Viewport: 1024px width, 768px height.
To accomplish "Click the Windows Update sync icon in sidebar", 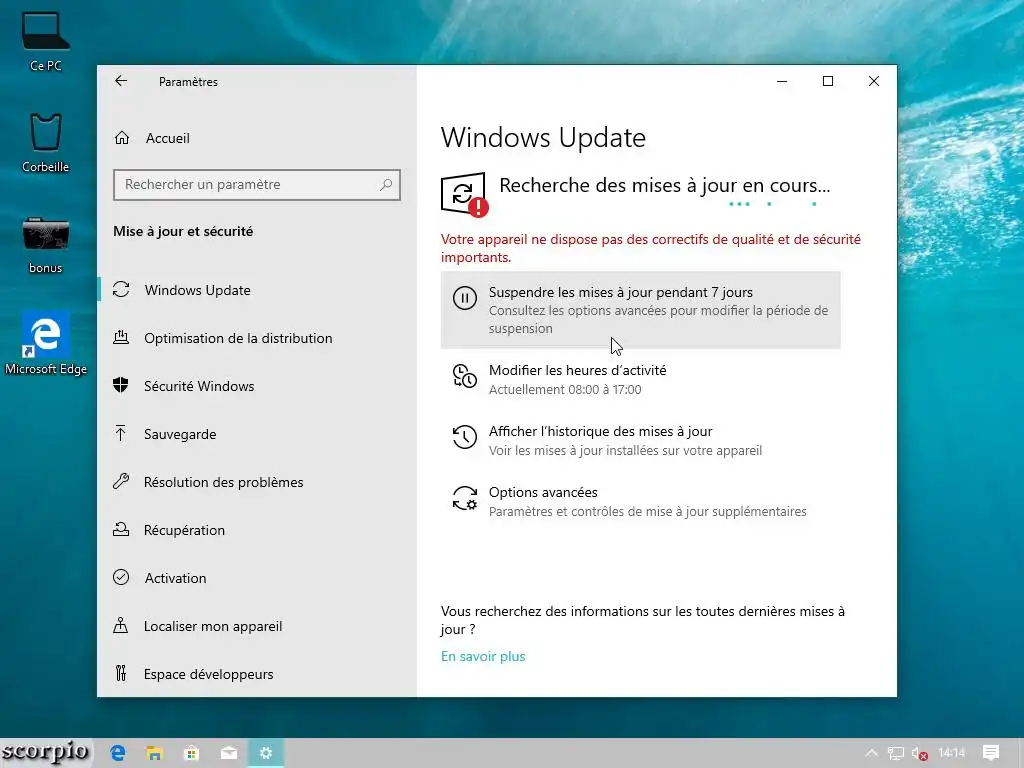I will click(x=121, y=289).
